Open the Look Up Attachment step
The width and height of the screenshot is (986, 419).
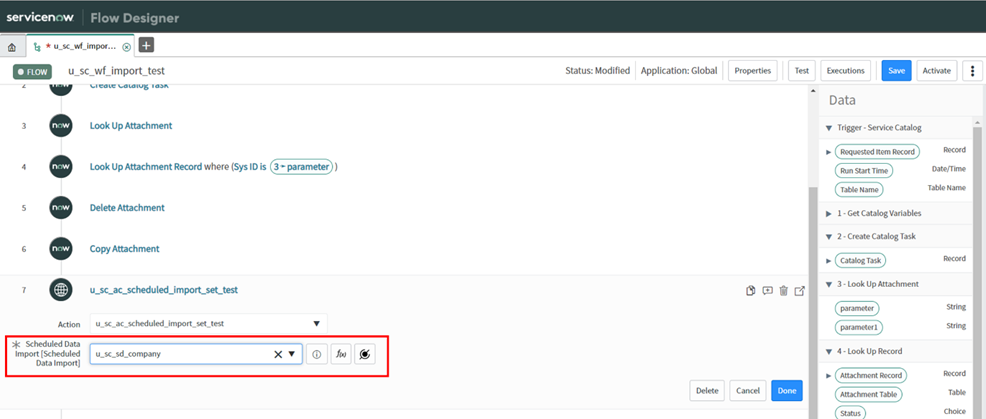131,126
